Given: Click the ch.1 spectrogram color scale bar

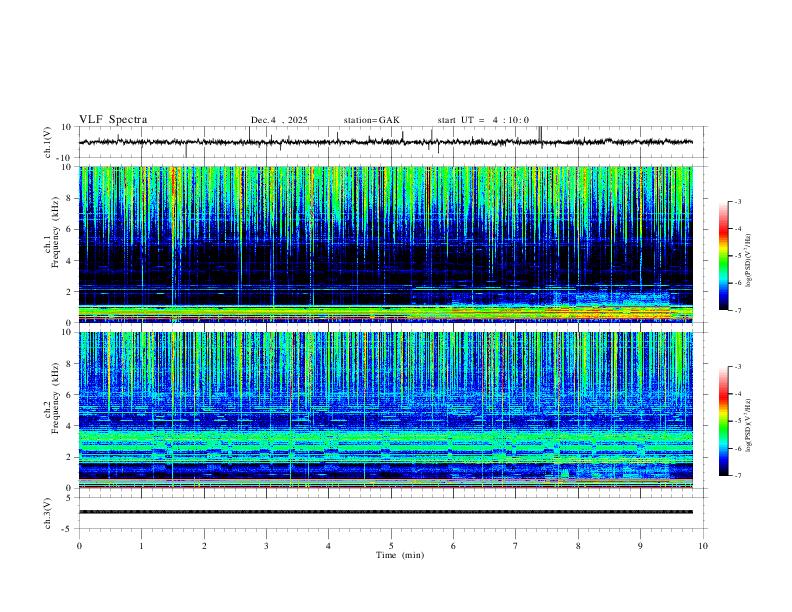Looking at the screenshot, I should point(724,256).
